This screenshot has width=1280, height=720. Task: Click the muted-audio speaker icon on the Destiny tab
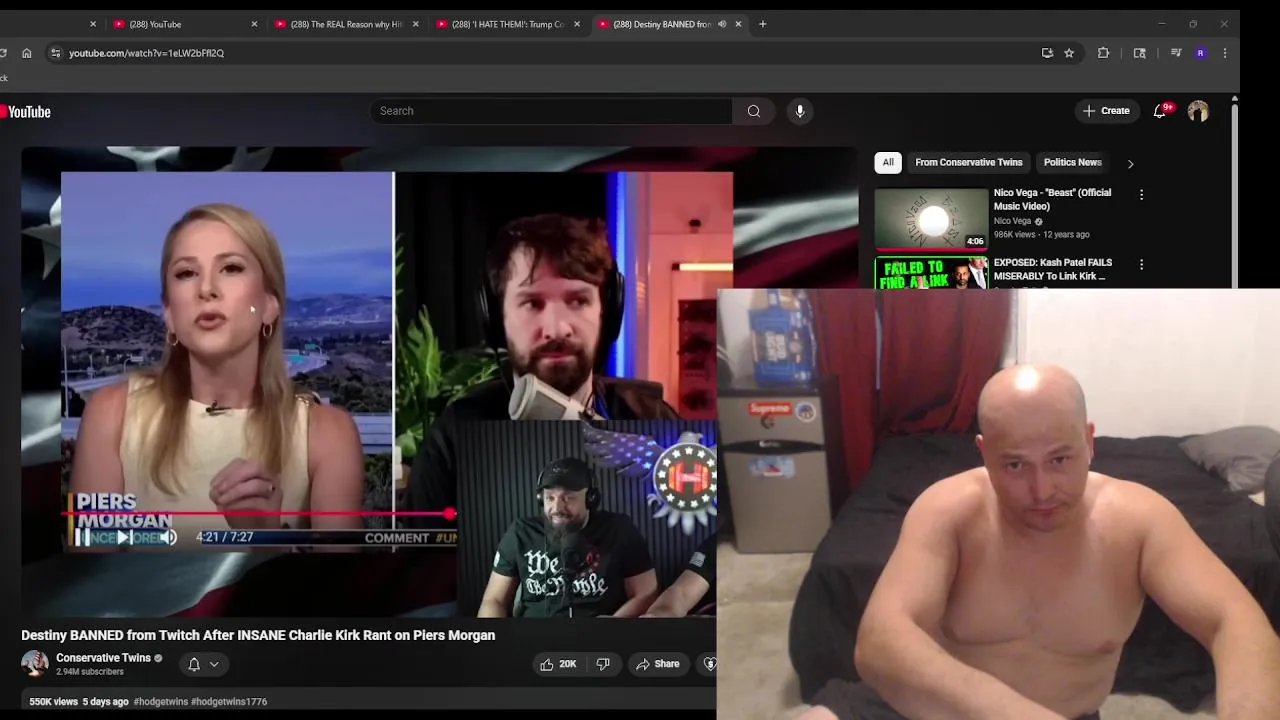tap(722, 24)
